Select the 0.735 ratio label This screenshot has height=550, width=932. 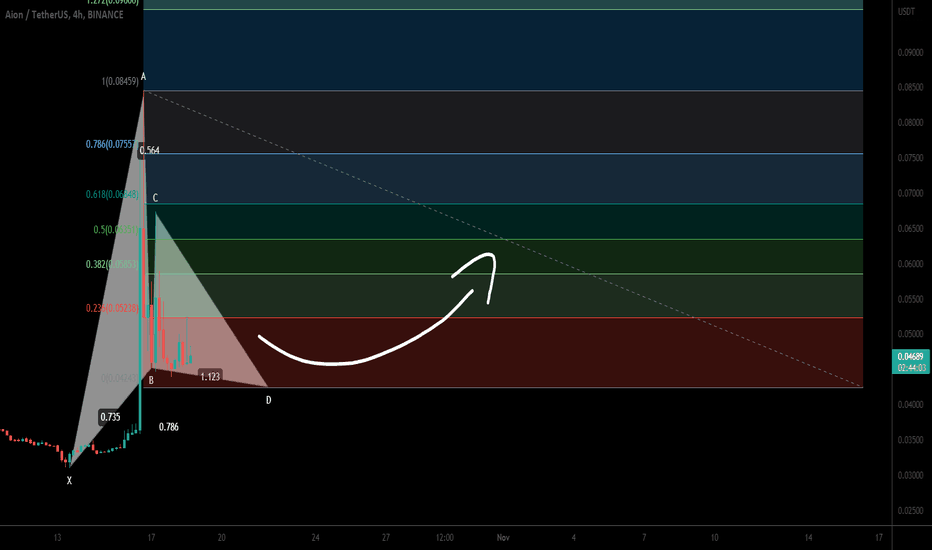110,417
